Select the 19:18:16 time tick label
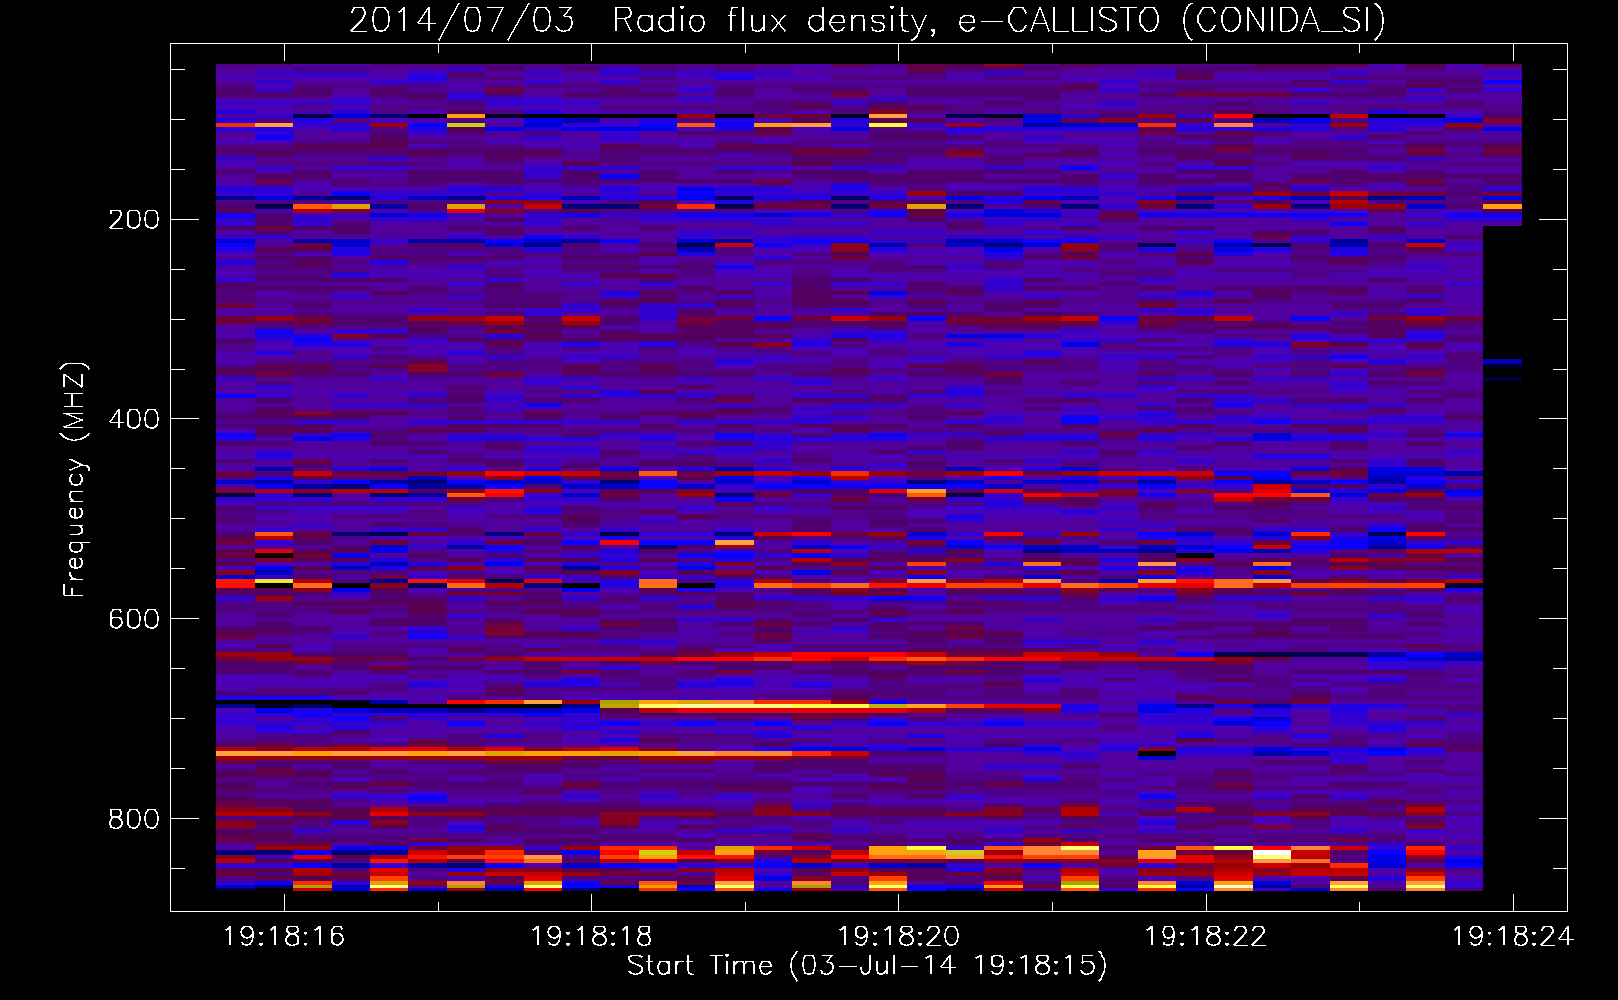The image size is (1618, 1000). click(x=284, y=937)
